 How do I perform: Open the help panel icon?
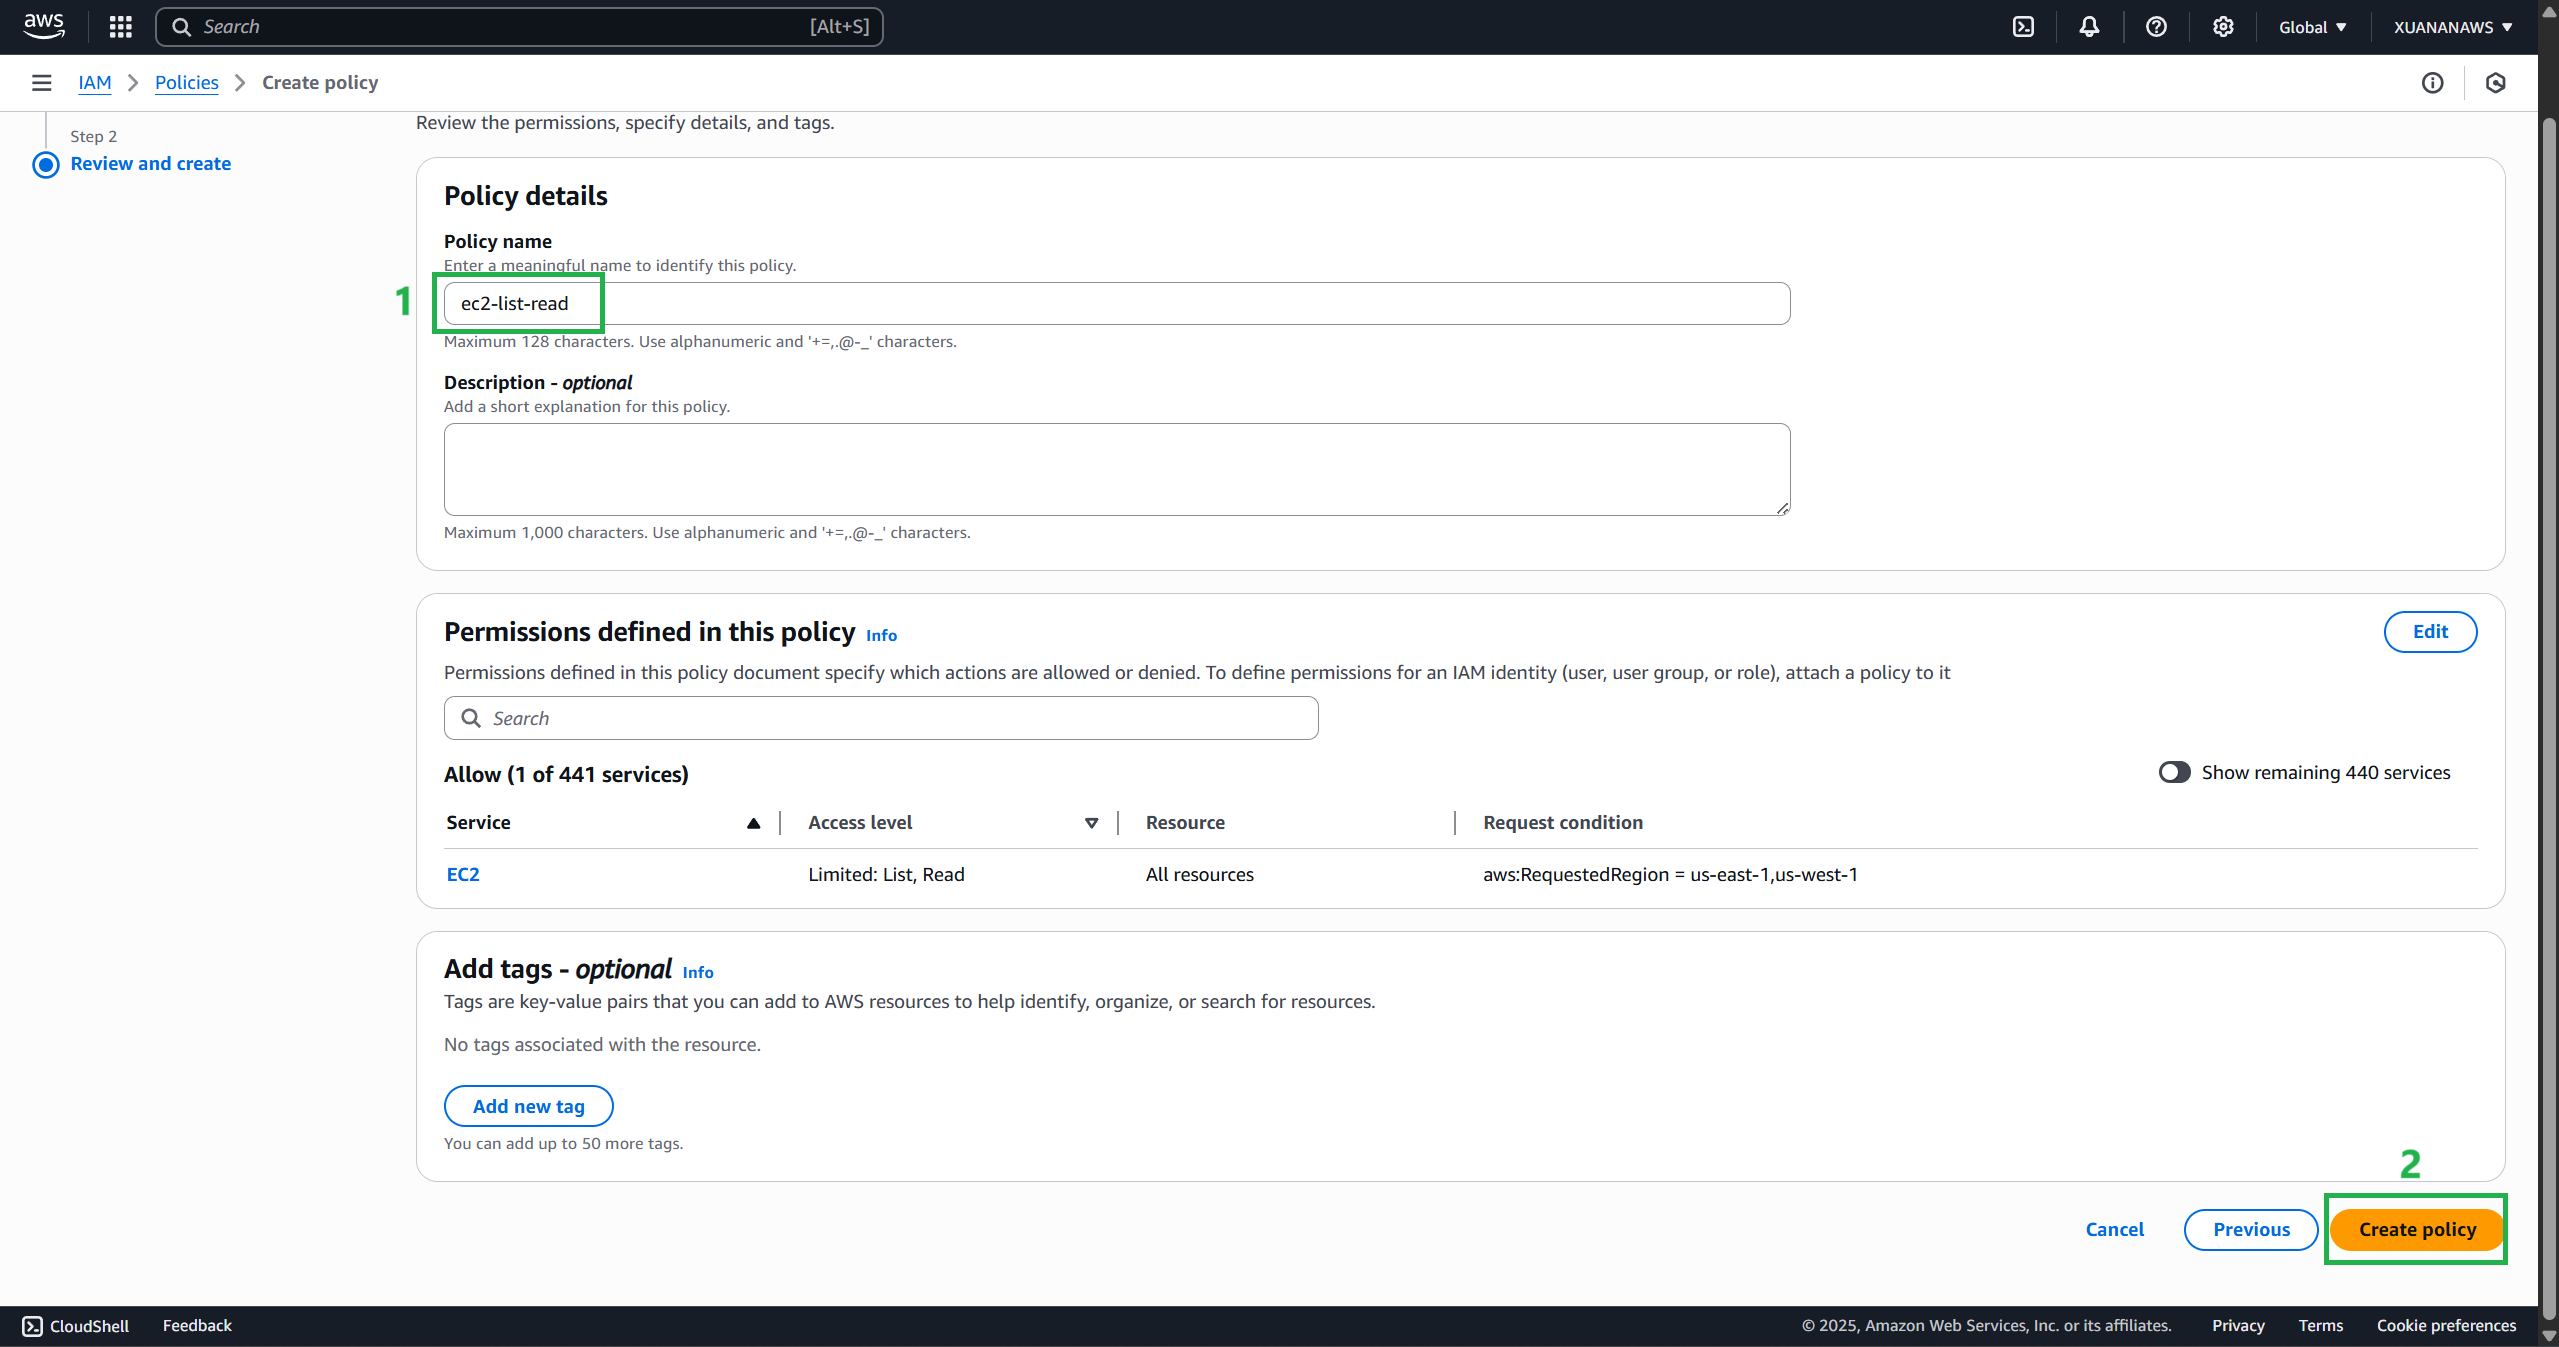point(2156,27)
